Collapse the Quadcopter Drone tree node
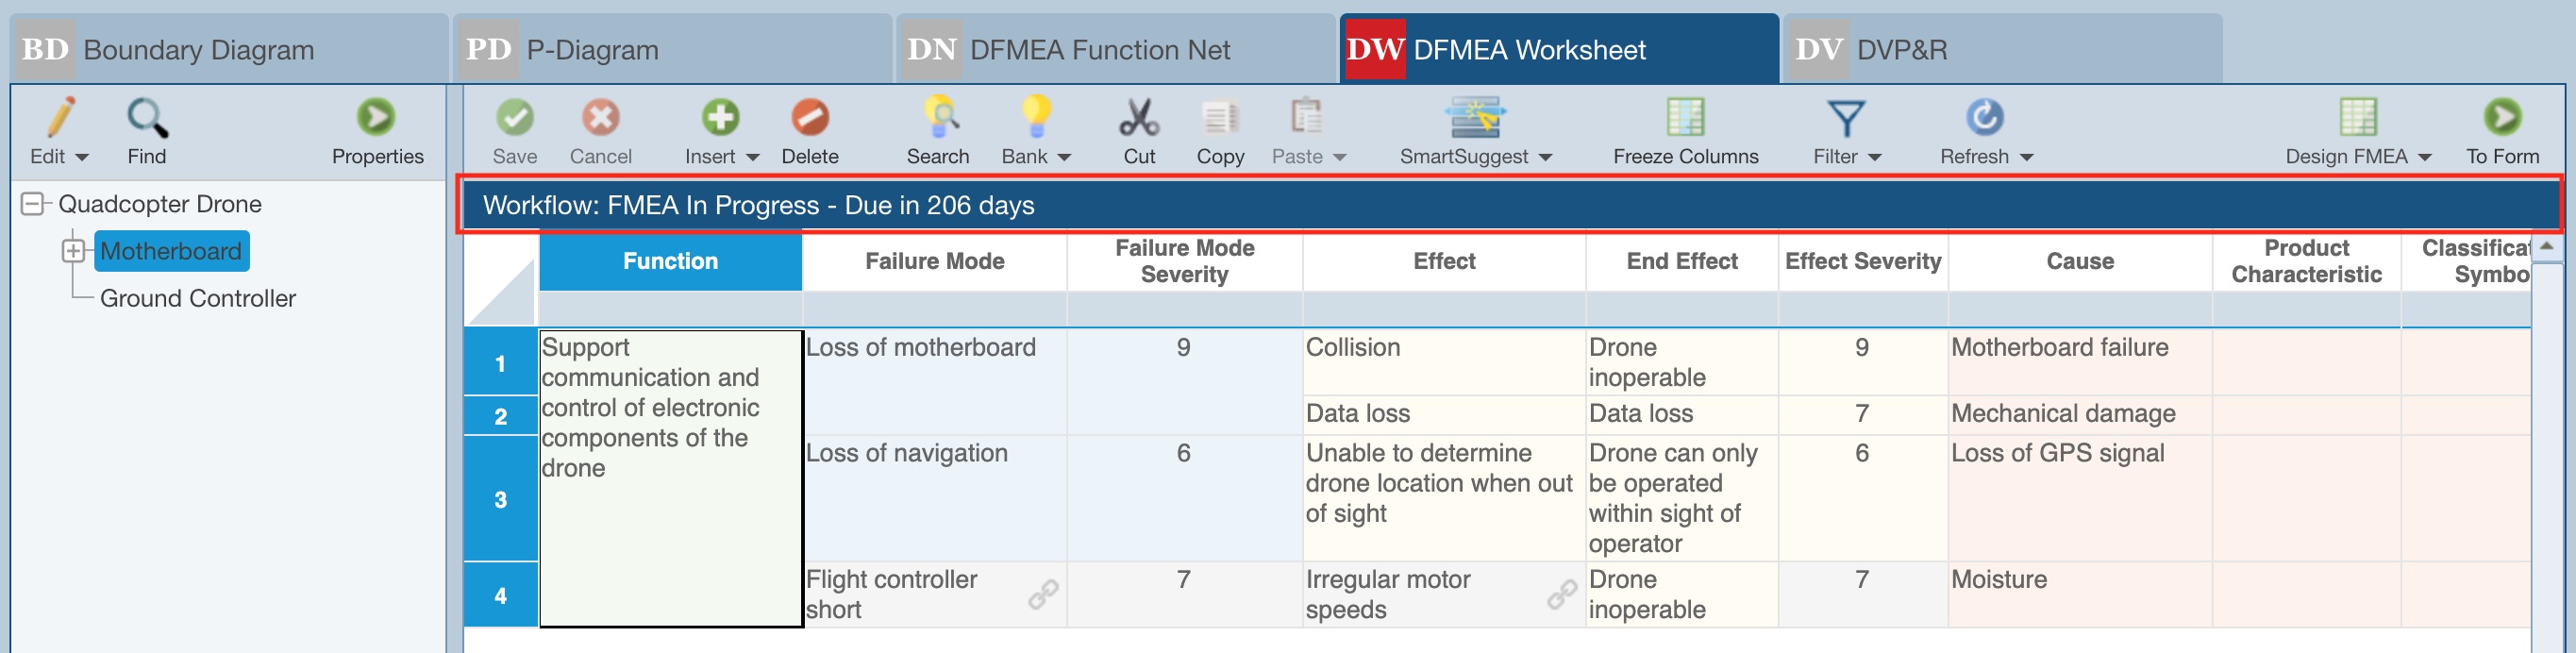The height and width of the screenshot is (653, 2576). [33, 204]
